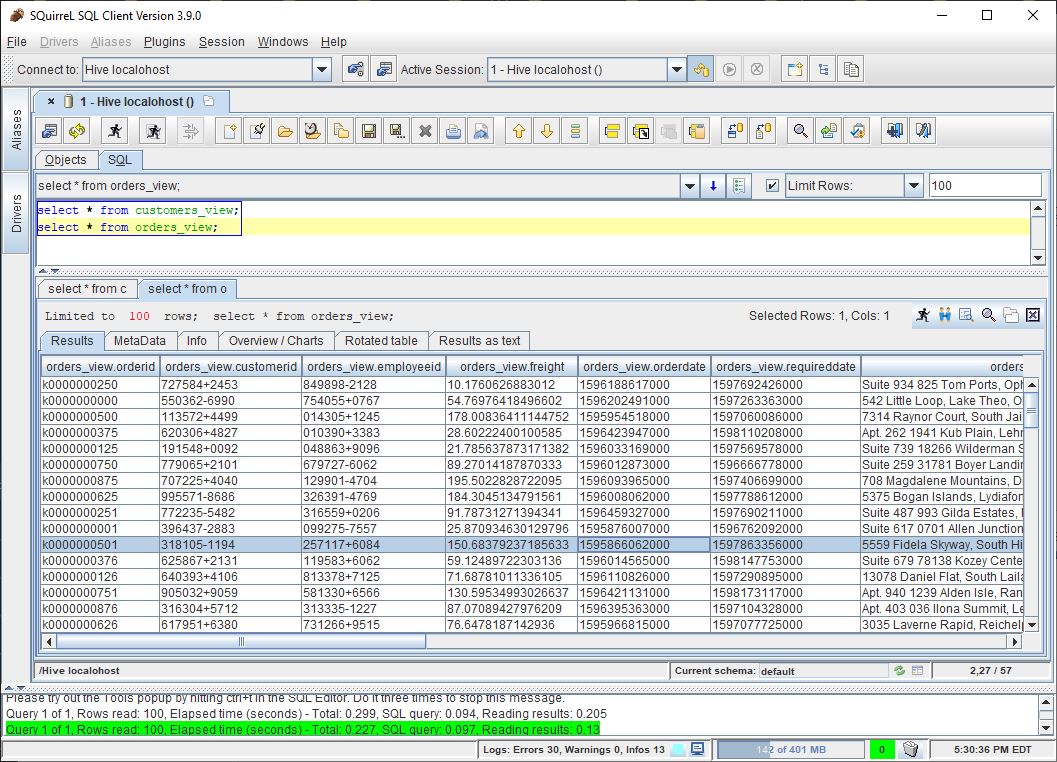Expand the Drivers side panel
Image resolution: width=1057 pixels, height=762 pixels.
point(16,213)
